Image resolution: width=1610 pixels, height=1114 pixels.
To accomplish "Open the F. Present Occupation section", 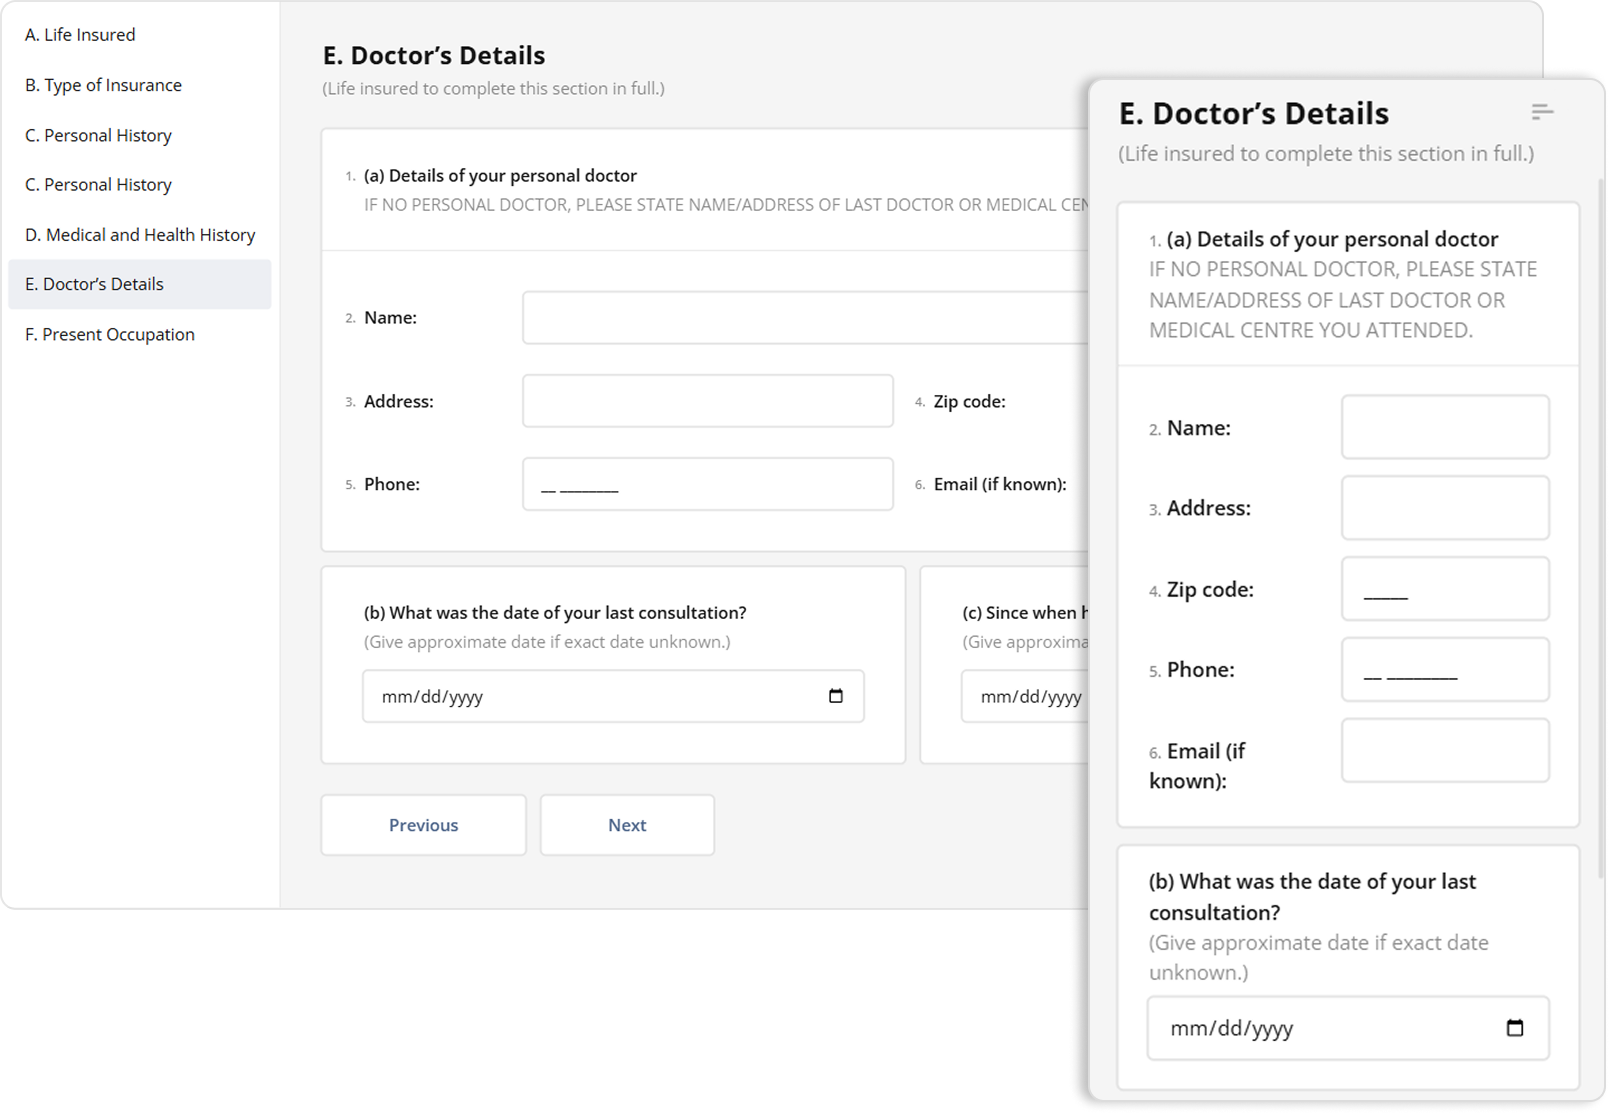I will tap(109, 334).
